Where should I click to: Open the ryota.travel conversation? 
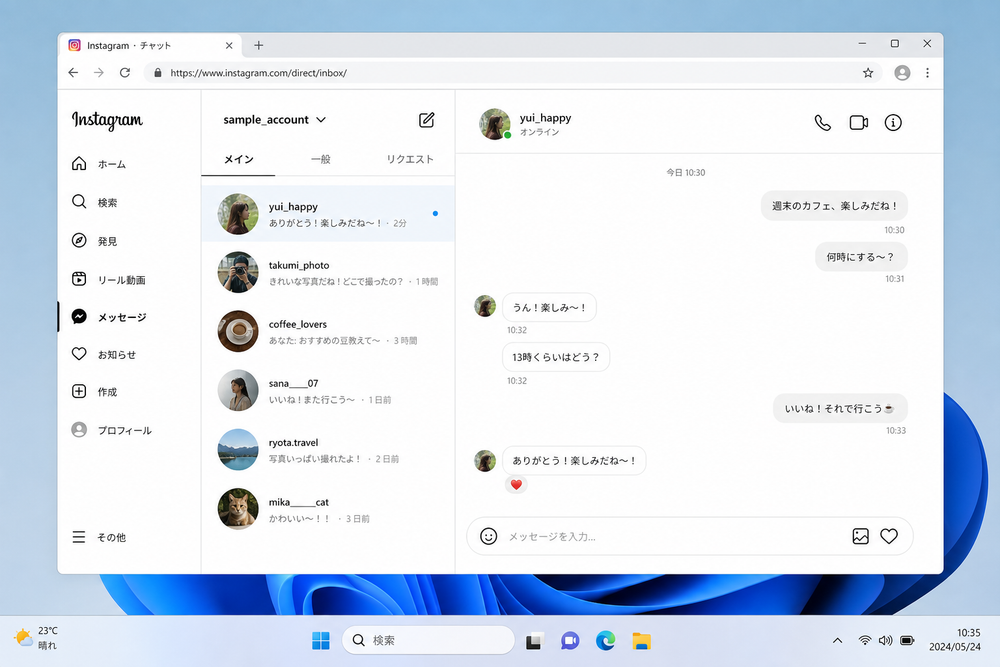328,450
